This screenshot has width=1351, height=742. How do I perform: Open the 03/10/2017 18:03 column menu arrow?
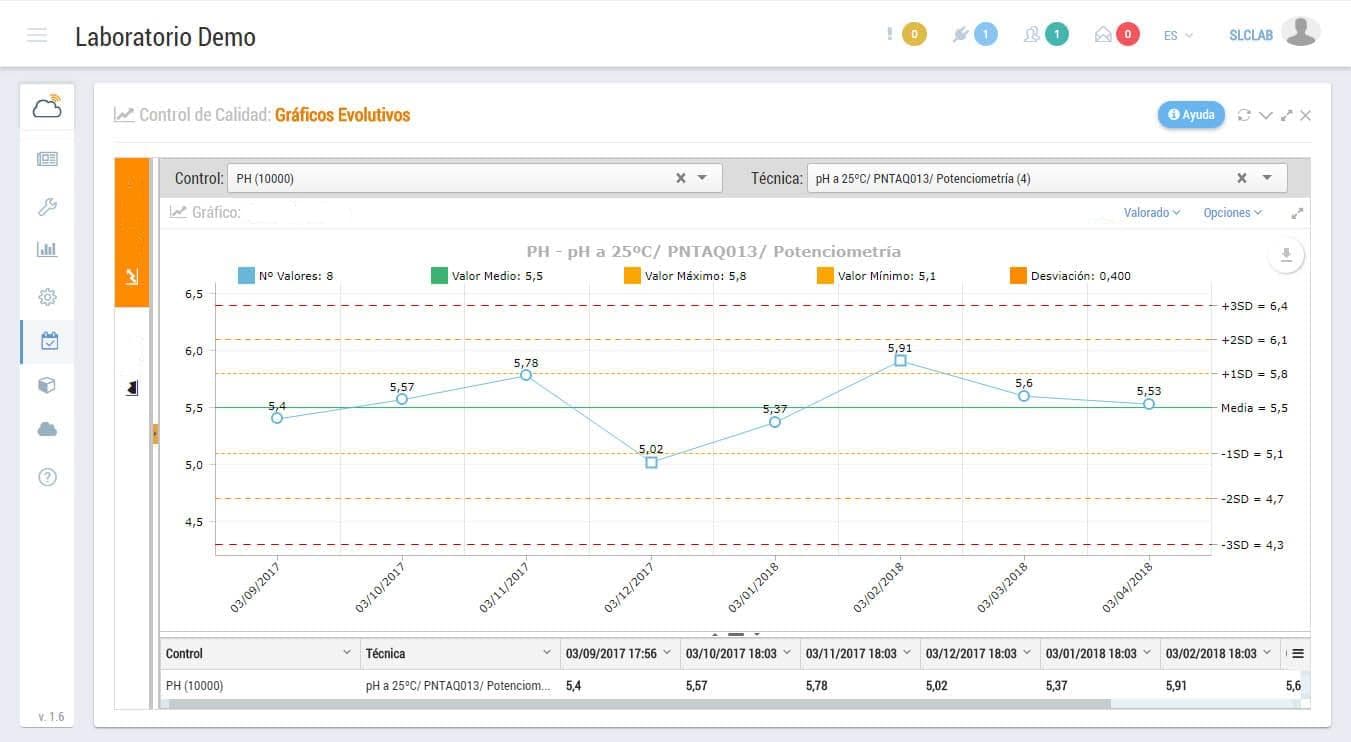(x=787, y=653)
